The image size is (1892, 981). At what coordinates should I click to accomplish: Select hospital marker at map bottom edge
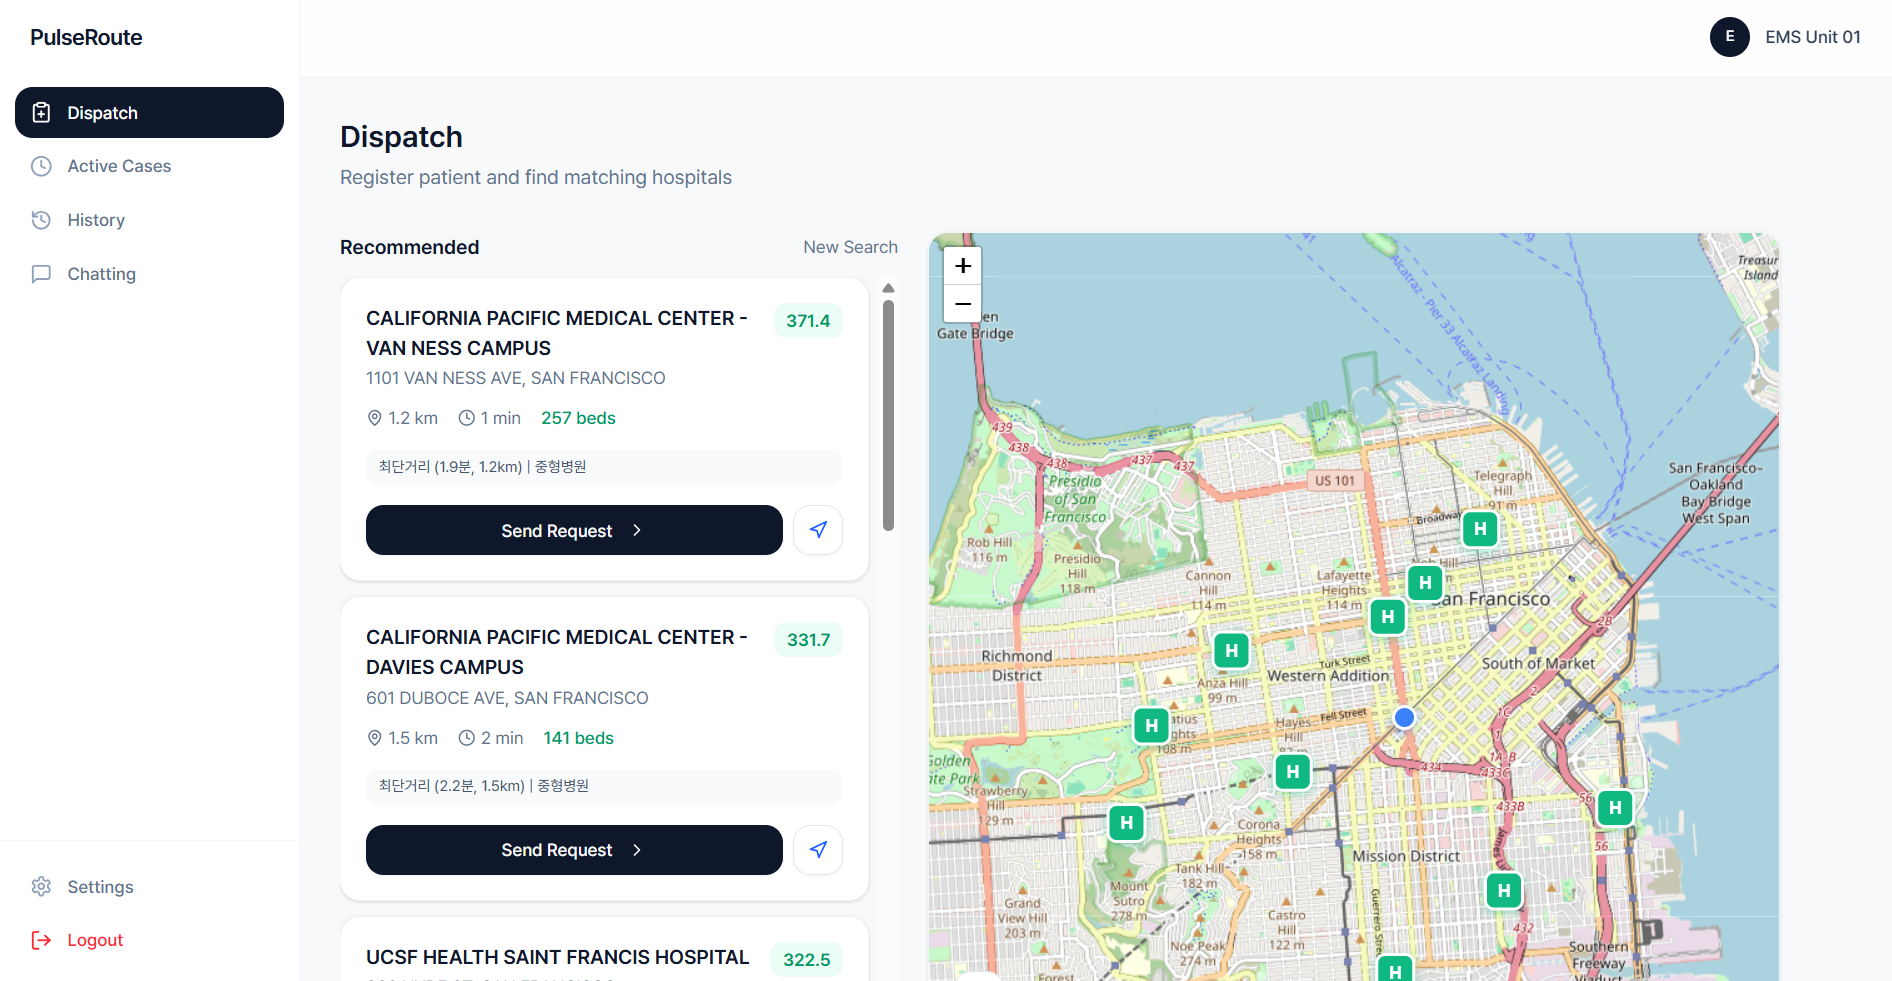pos(1395,970)
